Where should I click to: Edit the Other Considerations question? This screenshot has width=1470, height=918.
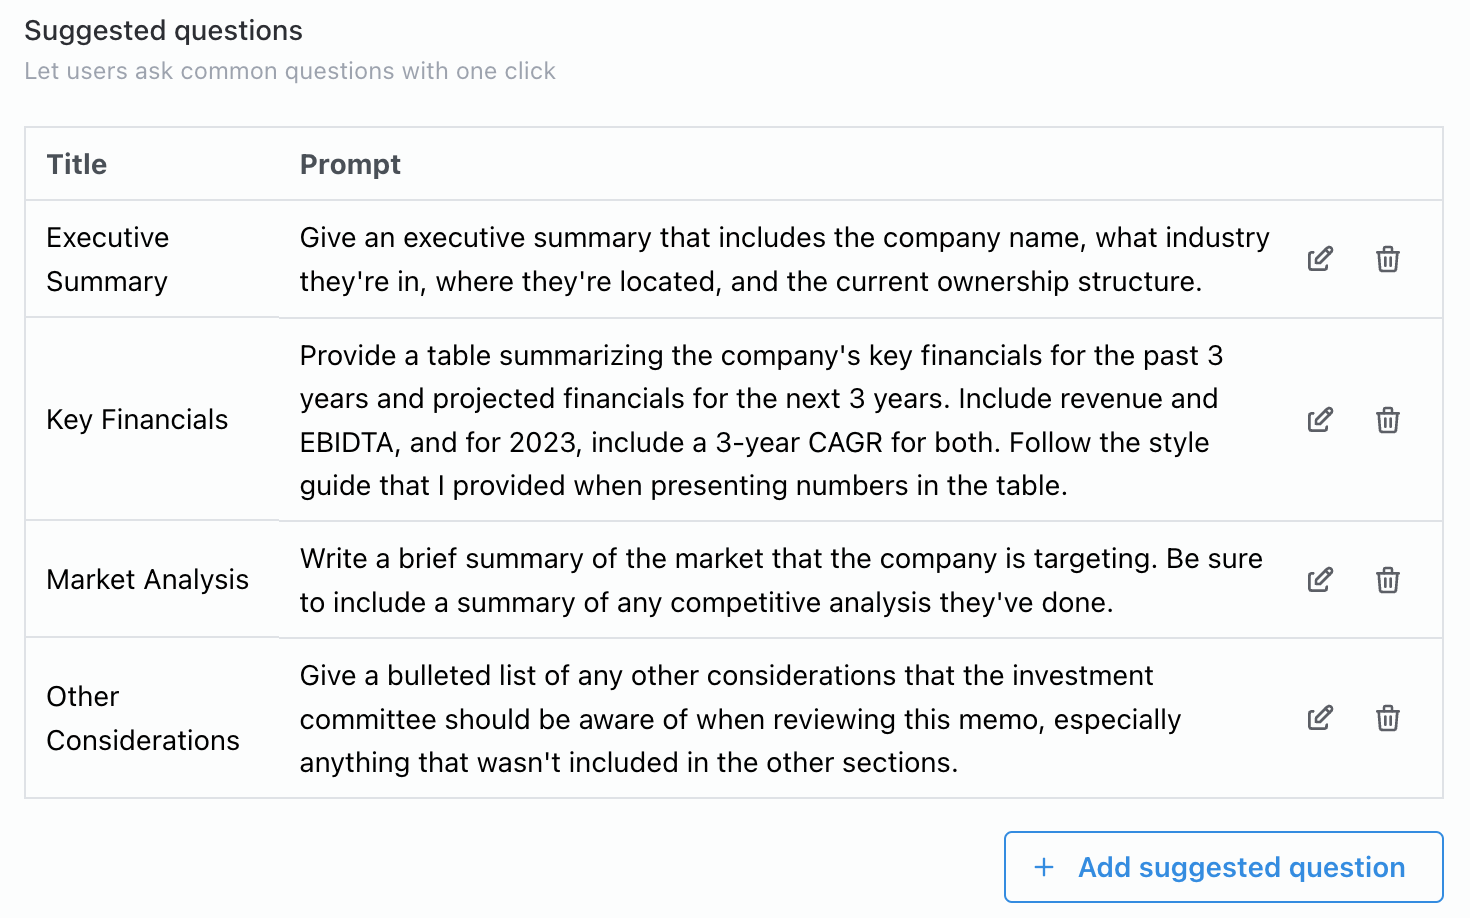[1320, 718]
